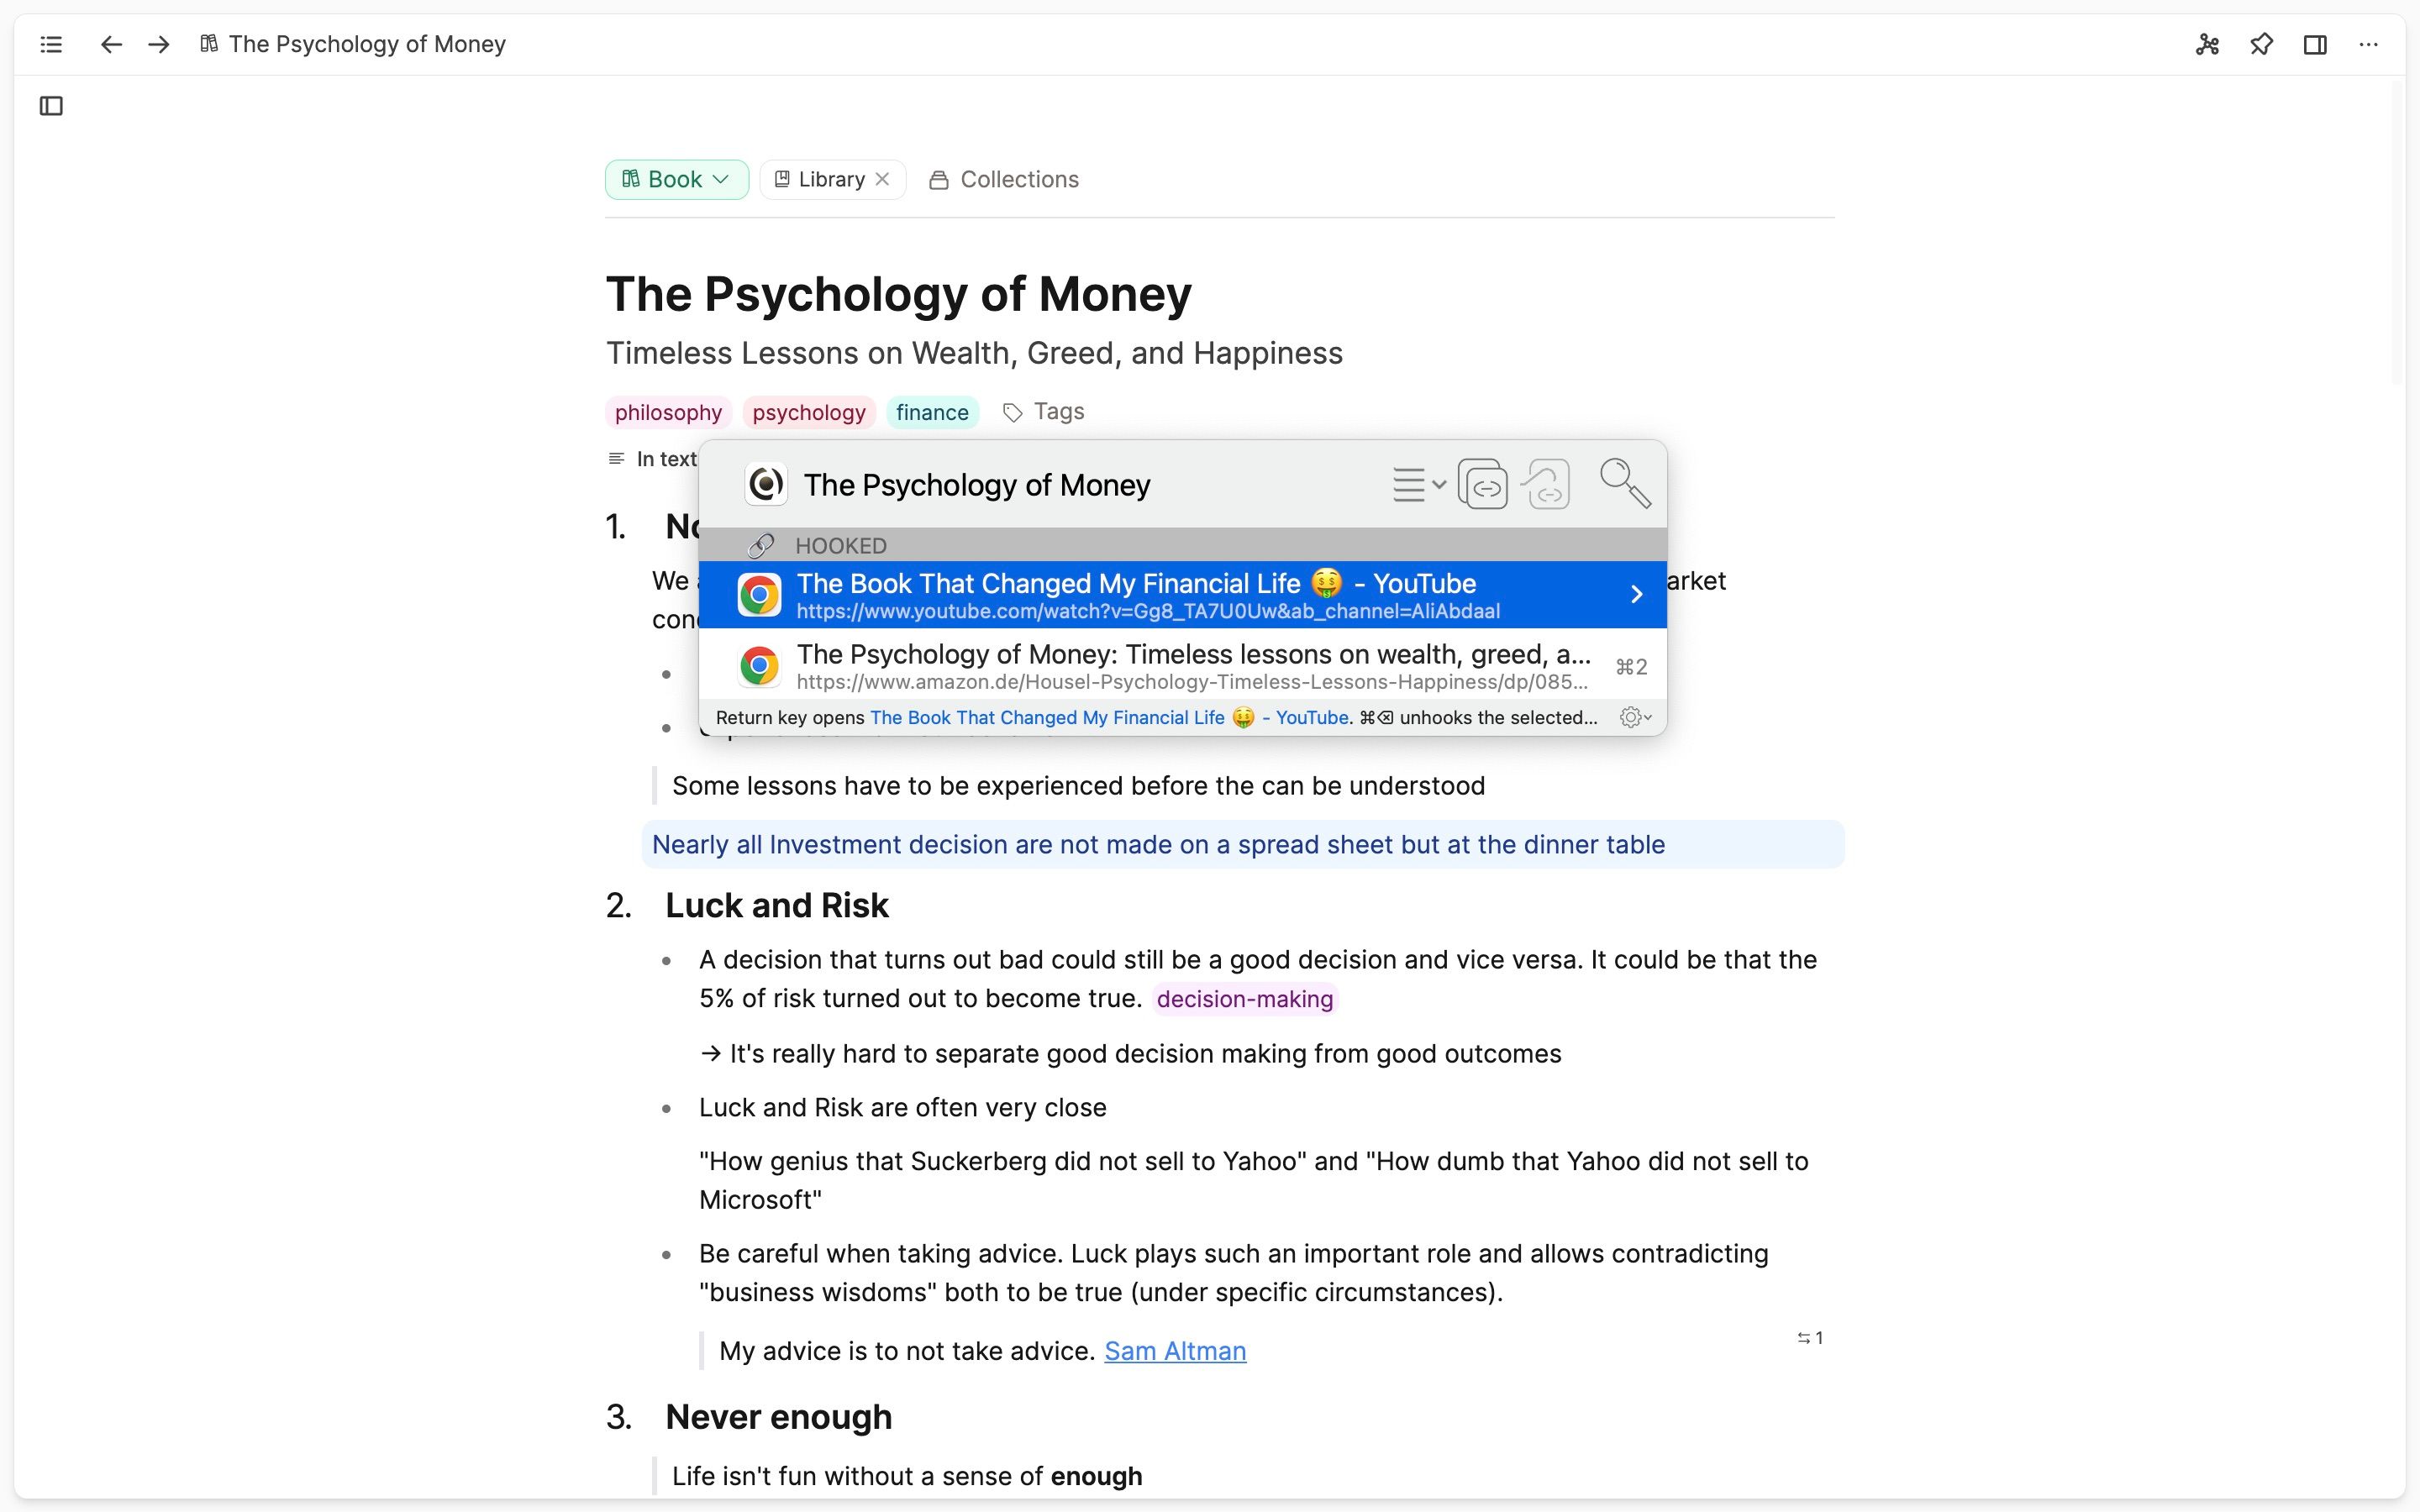This screenshot has width=2420, height=1512.
Task: Go forward with the right arrow
Action: (159, 44)
